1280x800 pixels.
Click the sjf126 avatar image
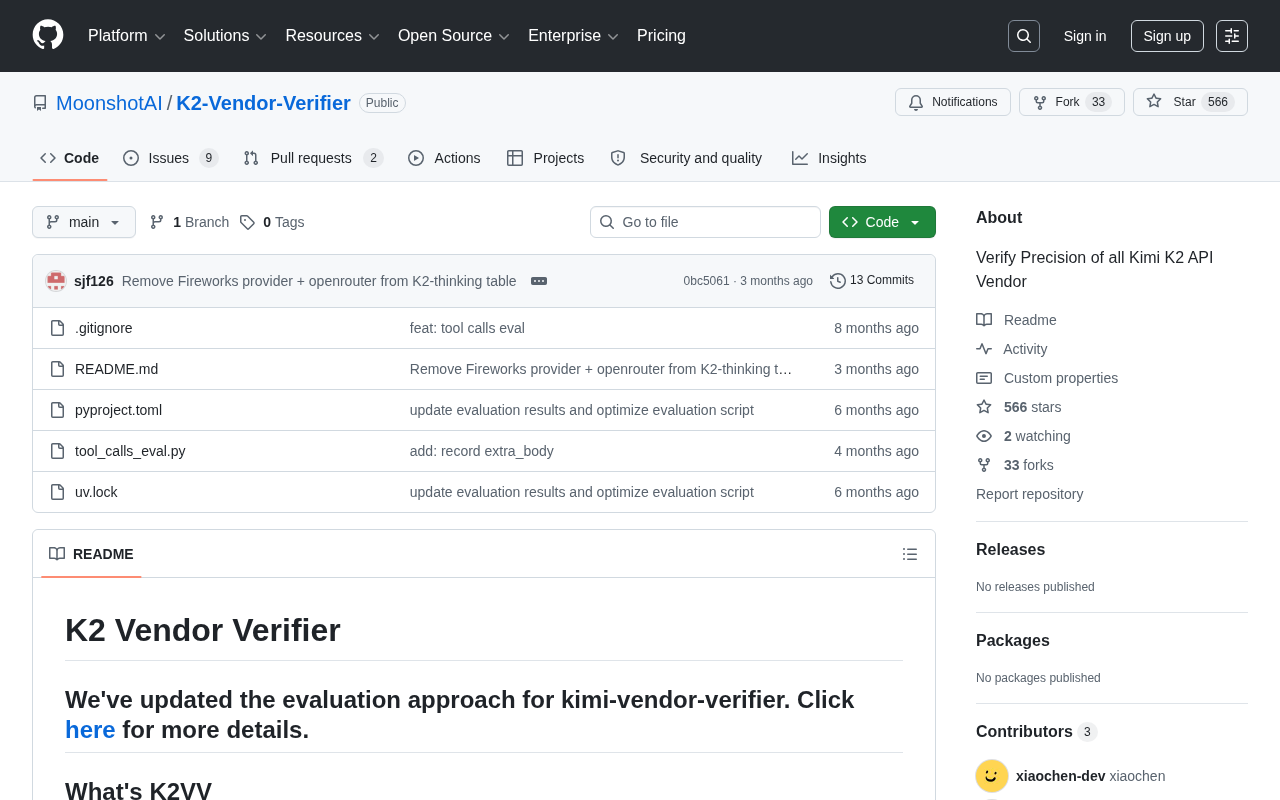(x=56, y=281)
